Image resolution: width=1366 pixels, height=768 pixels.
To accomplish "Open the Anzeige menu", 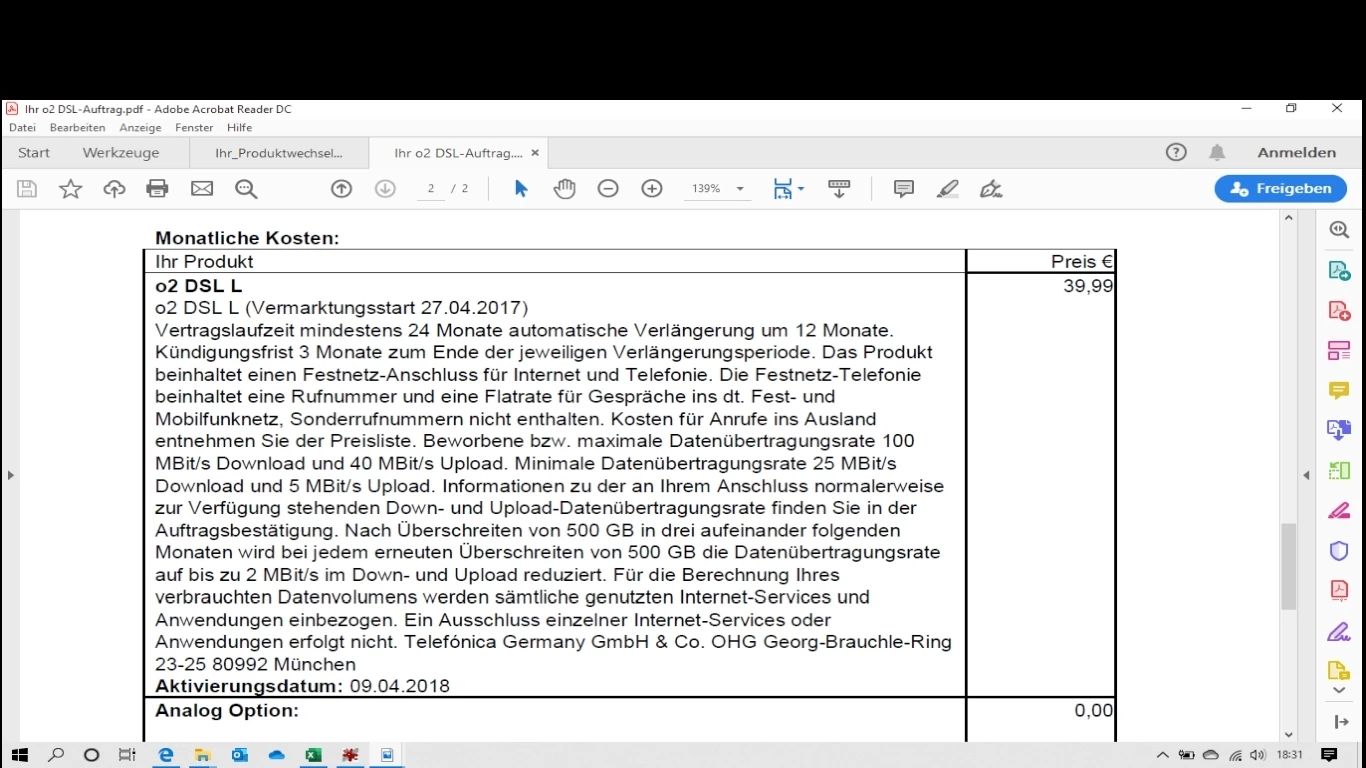I will [x=140, y=128].
